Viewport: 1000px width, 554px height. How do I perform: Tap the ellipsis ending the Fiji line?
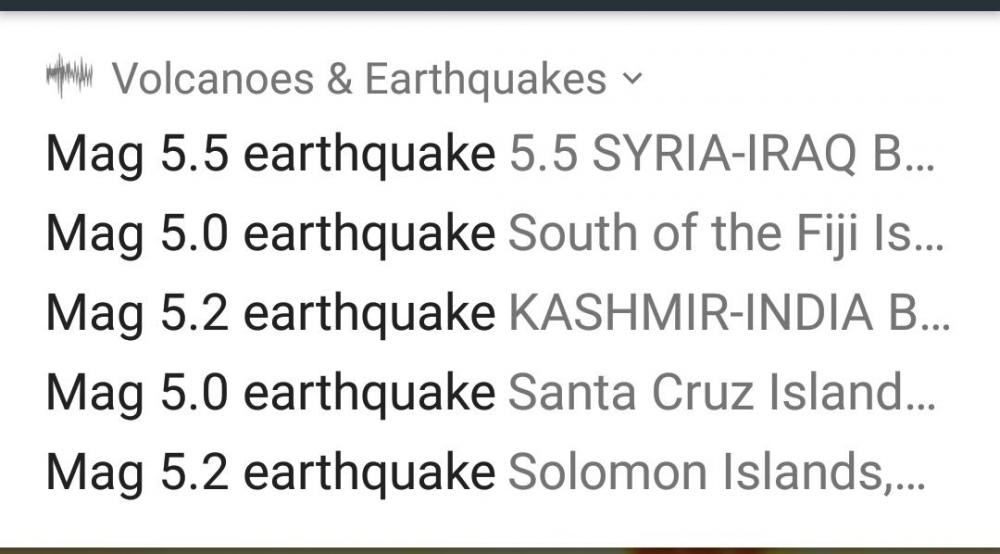(931, 240)
